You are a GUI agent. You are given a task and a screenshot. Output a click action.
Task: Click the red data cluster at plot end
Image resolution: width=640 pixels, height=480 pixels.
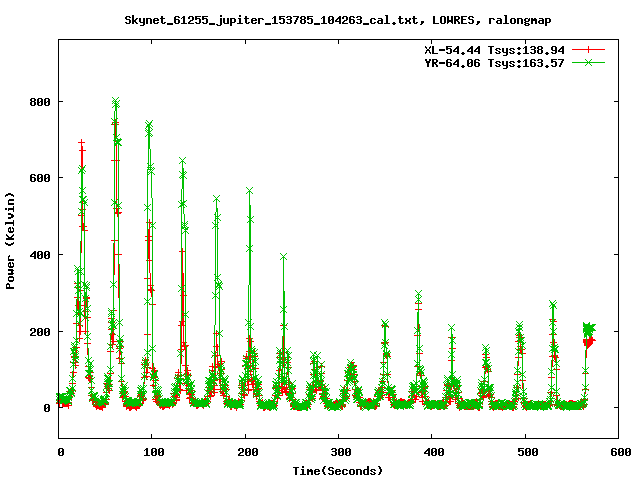(x=589, y=342)
